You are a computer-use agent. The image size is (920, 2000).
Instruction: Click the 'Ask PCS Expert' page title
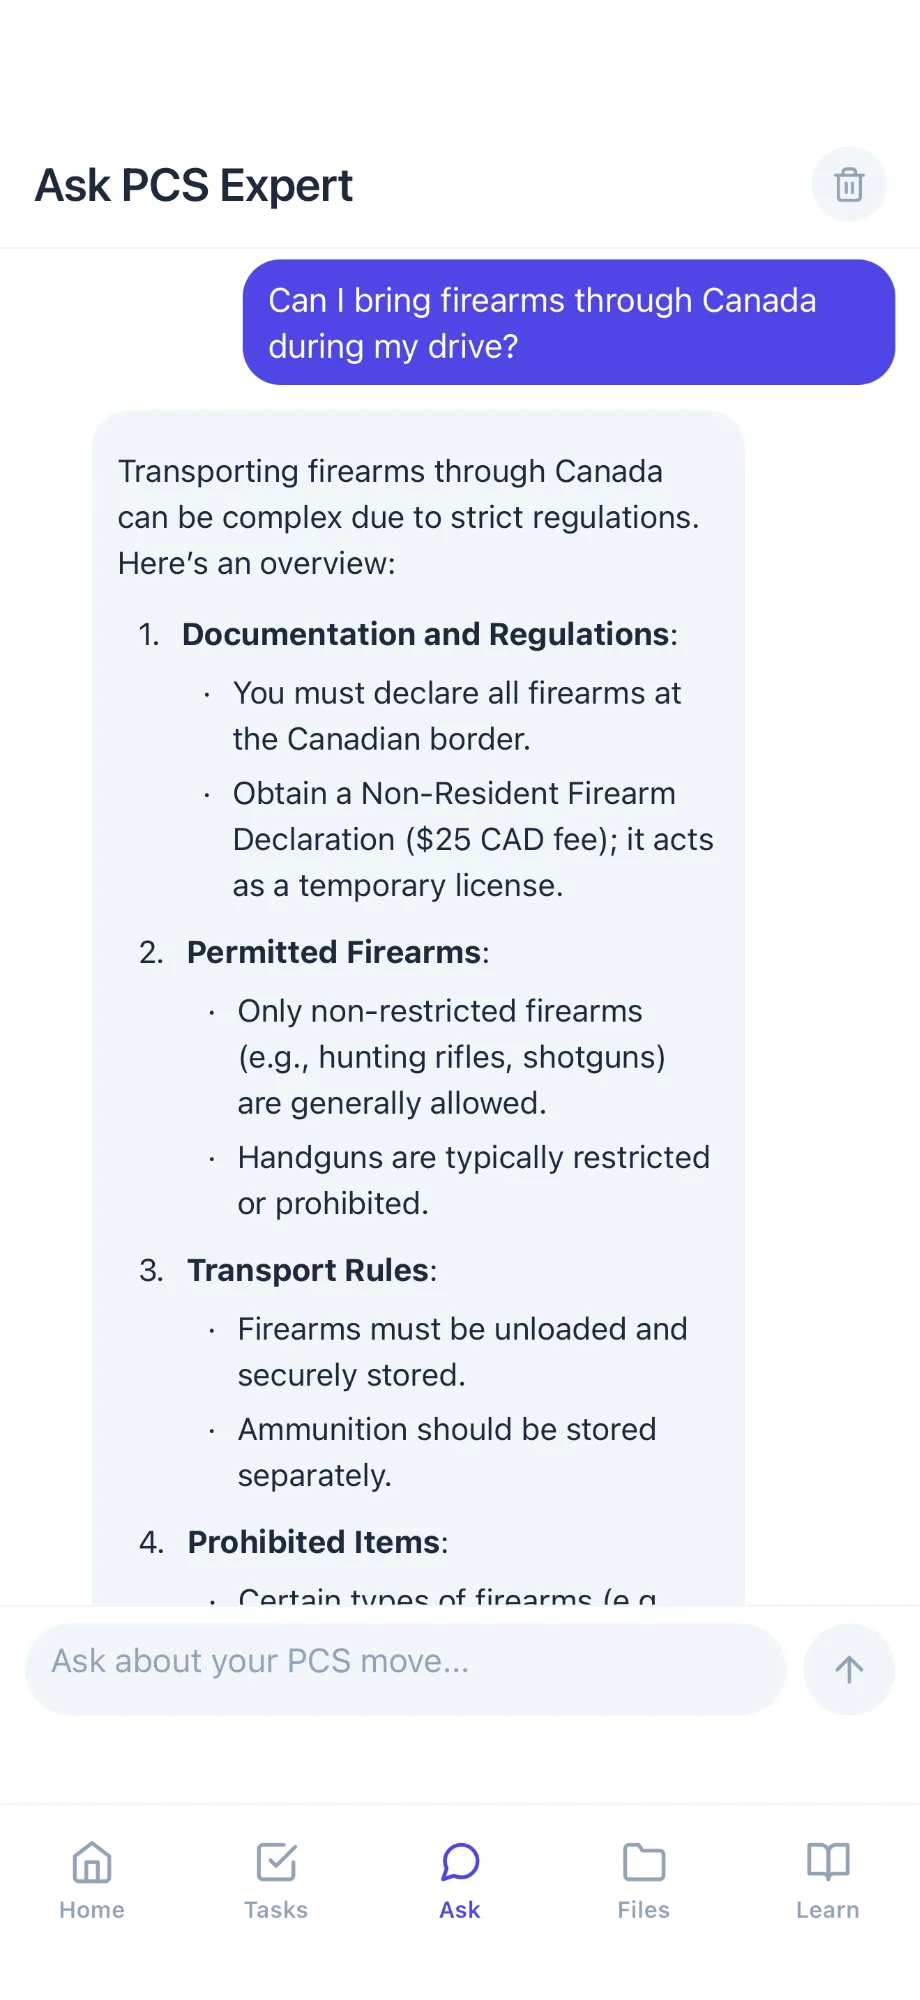(194, 186)
